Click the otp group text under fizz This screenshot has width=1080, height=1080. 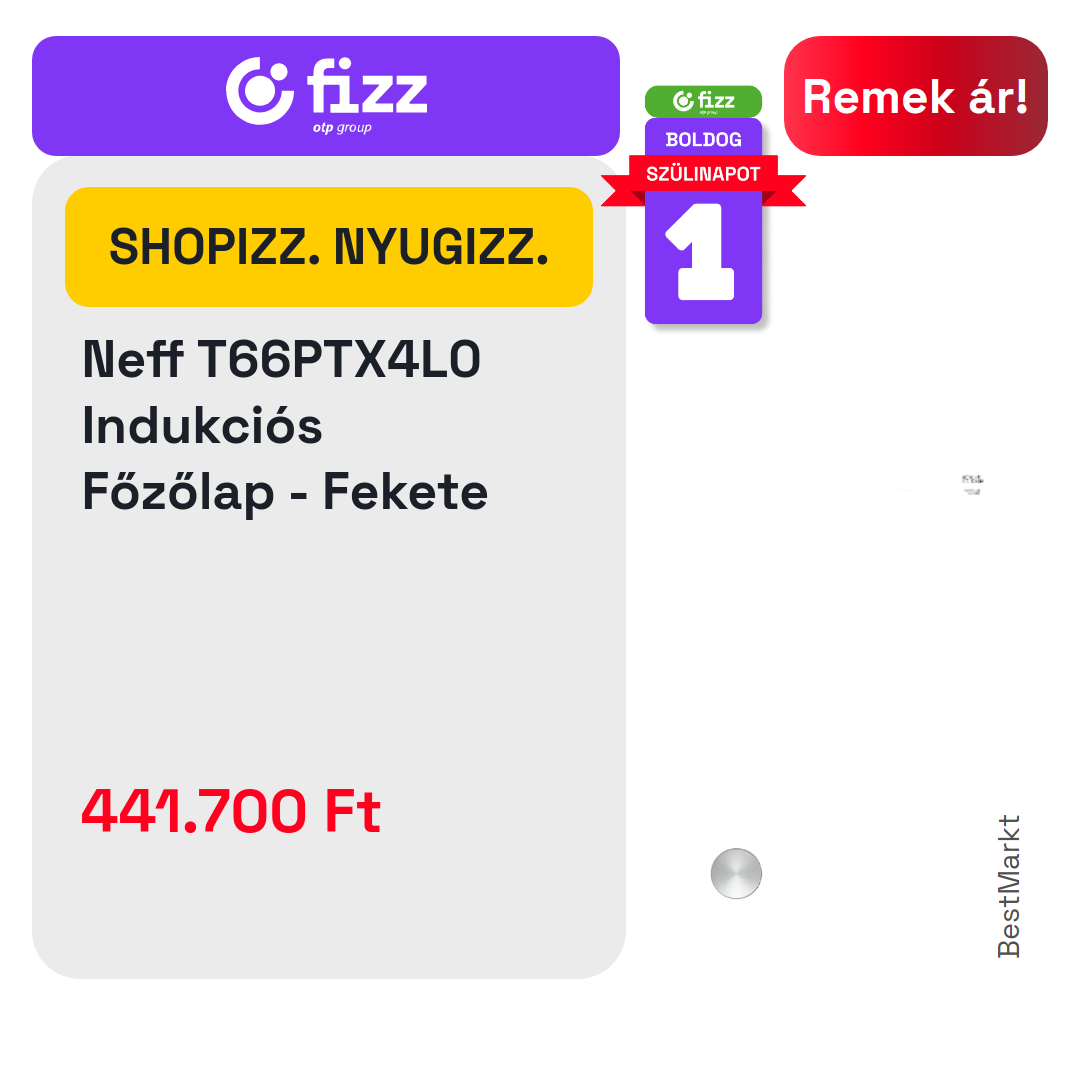click(x=342, y=127)
